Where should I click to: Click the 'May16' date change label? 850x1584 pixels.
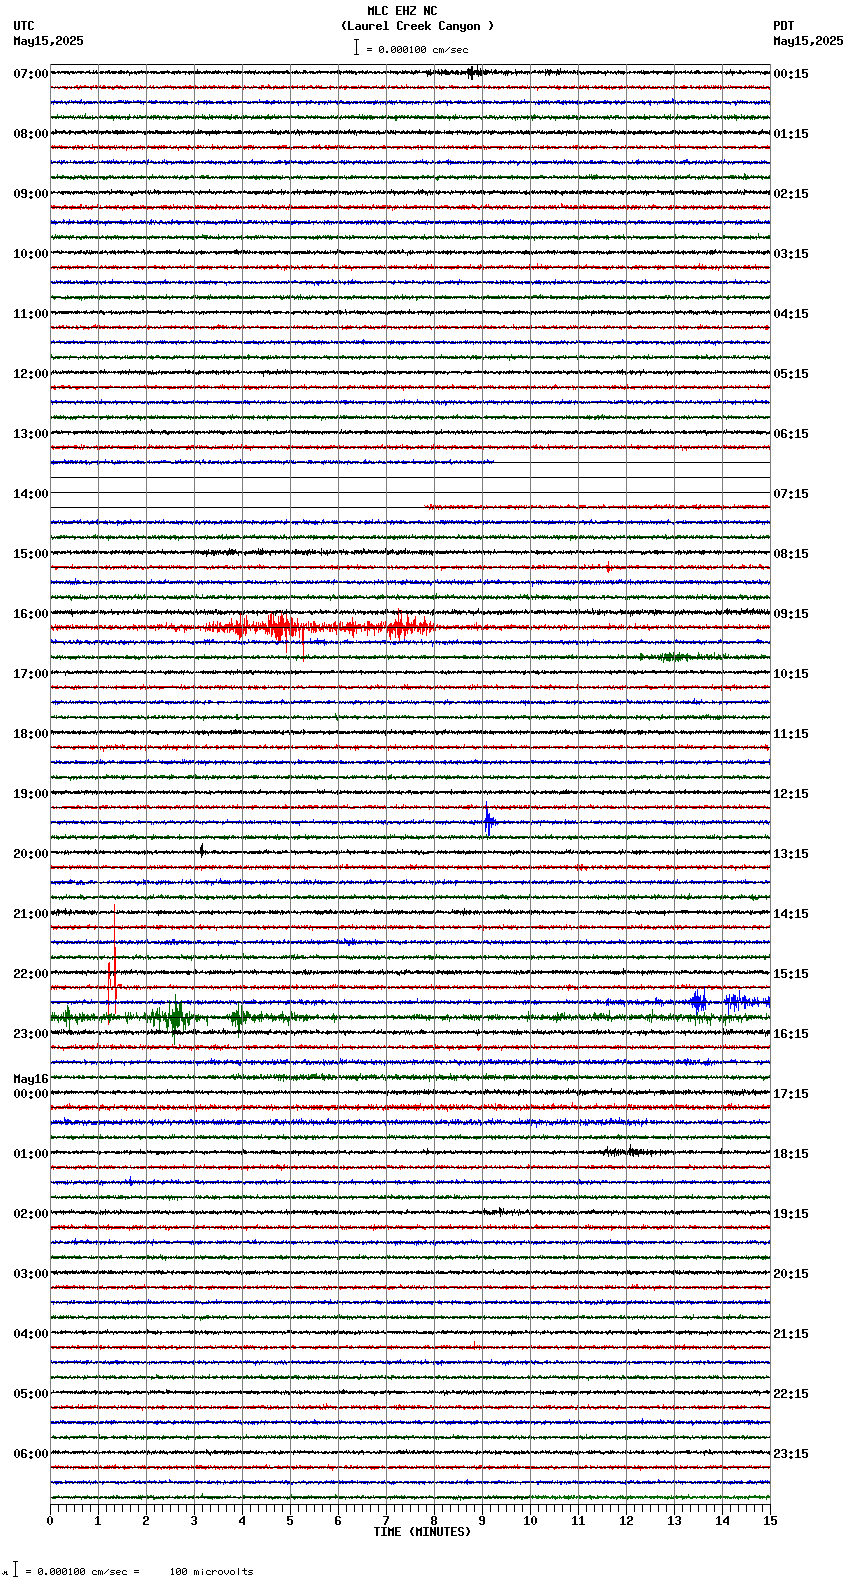(31, 1079)
